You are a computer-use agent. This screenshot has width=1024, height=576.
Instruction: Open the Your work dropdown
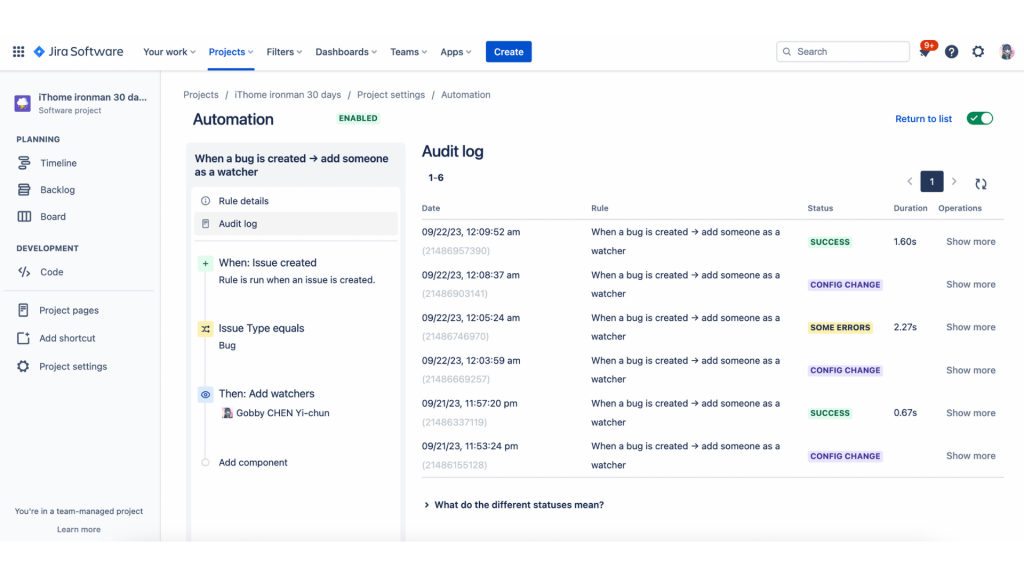169,52
